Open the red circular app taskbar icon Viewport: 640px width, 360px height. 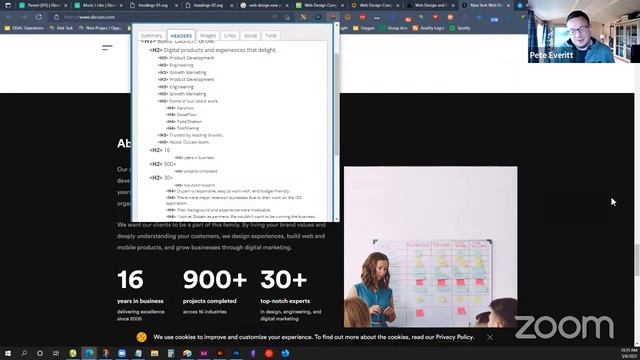[269, 353]
